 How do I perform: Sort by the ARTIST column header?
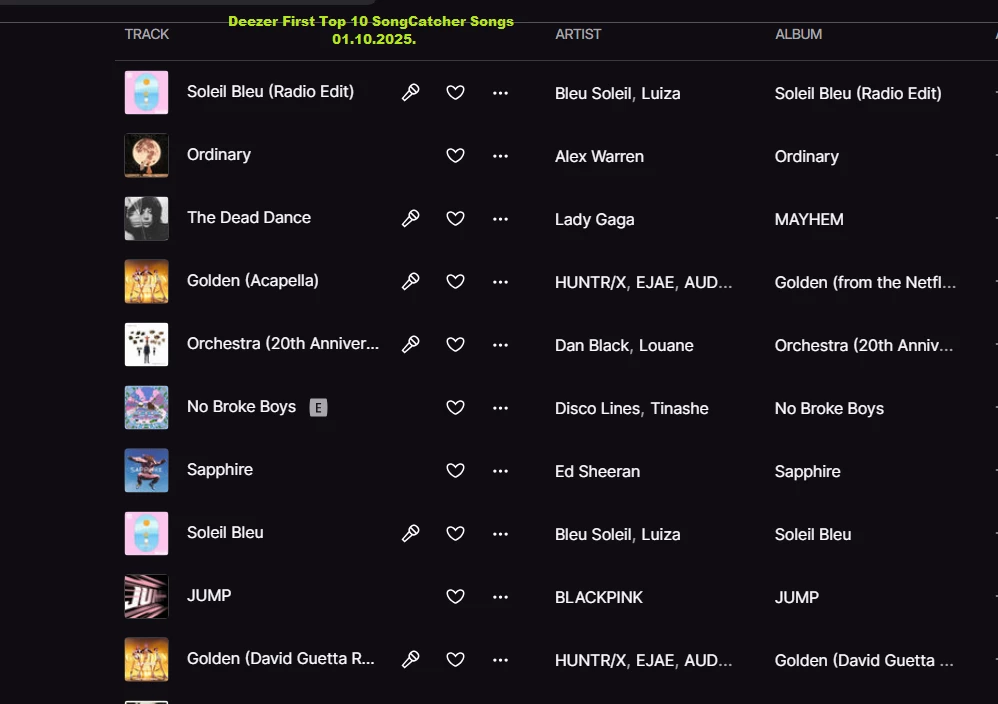click(578, 34)
